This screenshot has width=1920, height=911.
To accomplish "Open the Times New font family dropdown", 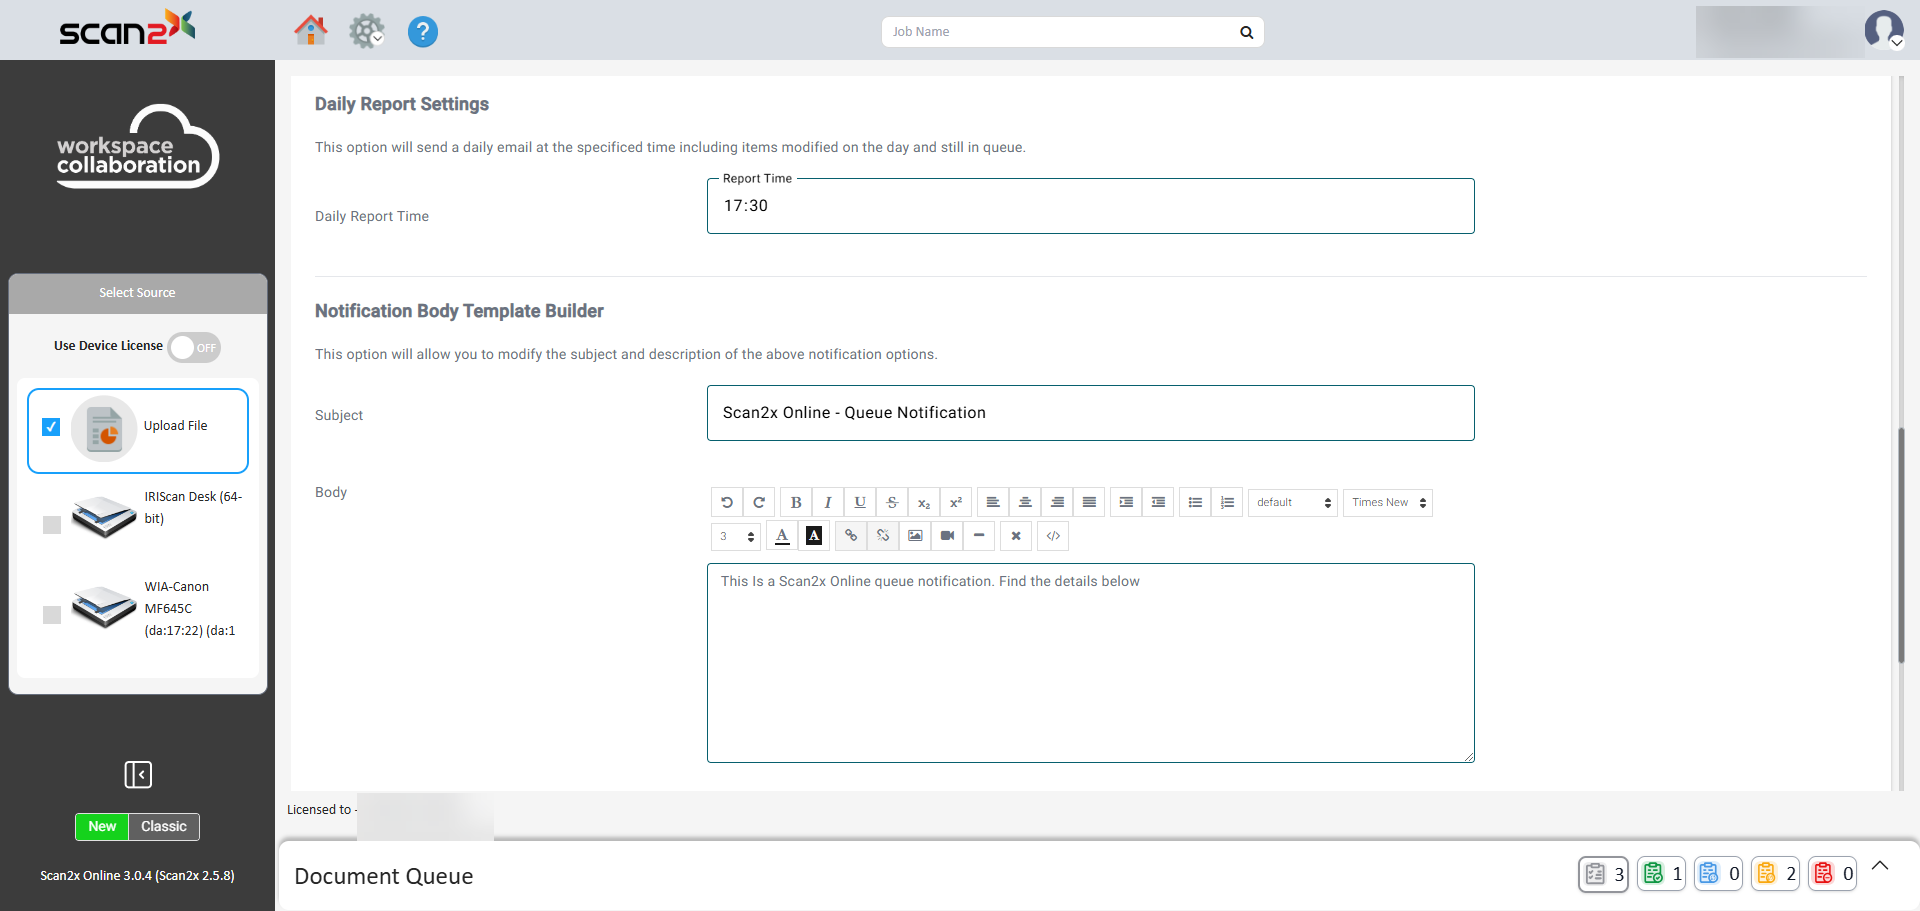I will tap(1388, 502).
